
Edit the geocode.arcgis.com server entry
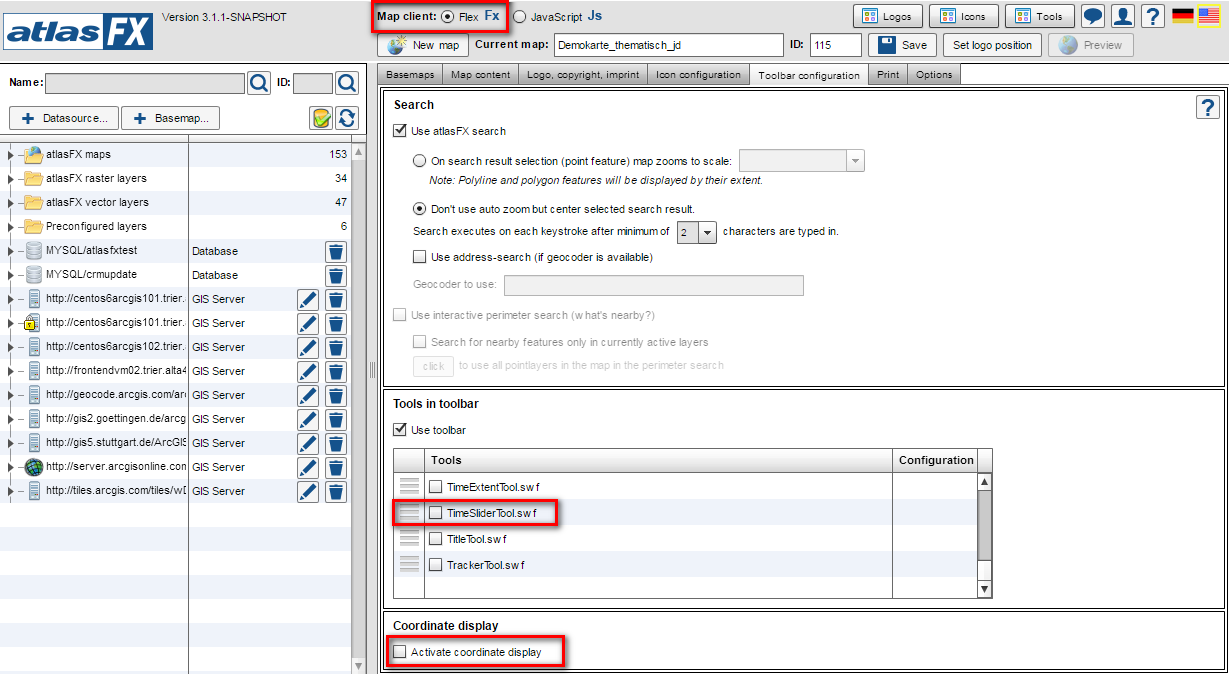tap(308, 395)
